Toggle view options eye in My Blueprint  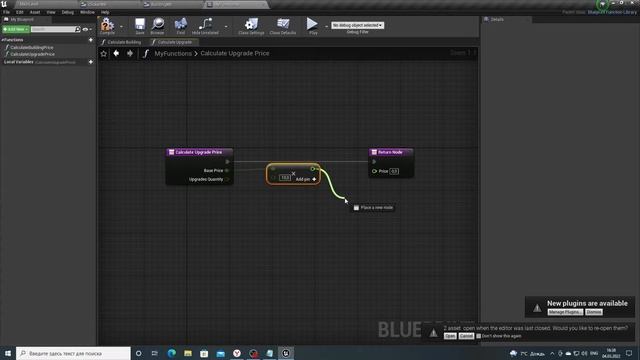coord(86,29)
